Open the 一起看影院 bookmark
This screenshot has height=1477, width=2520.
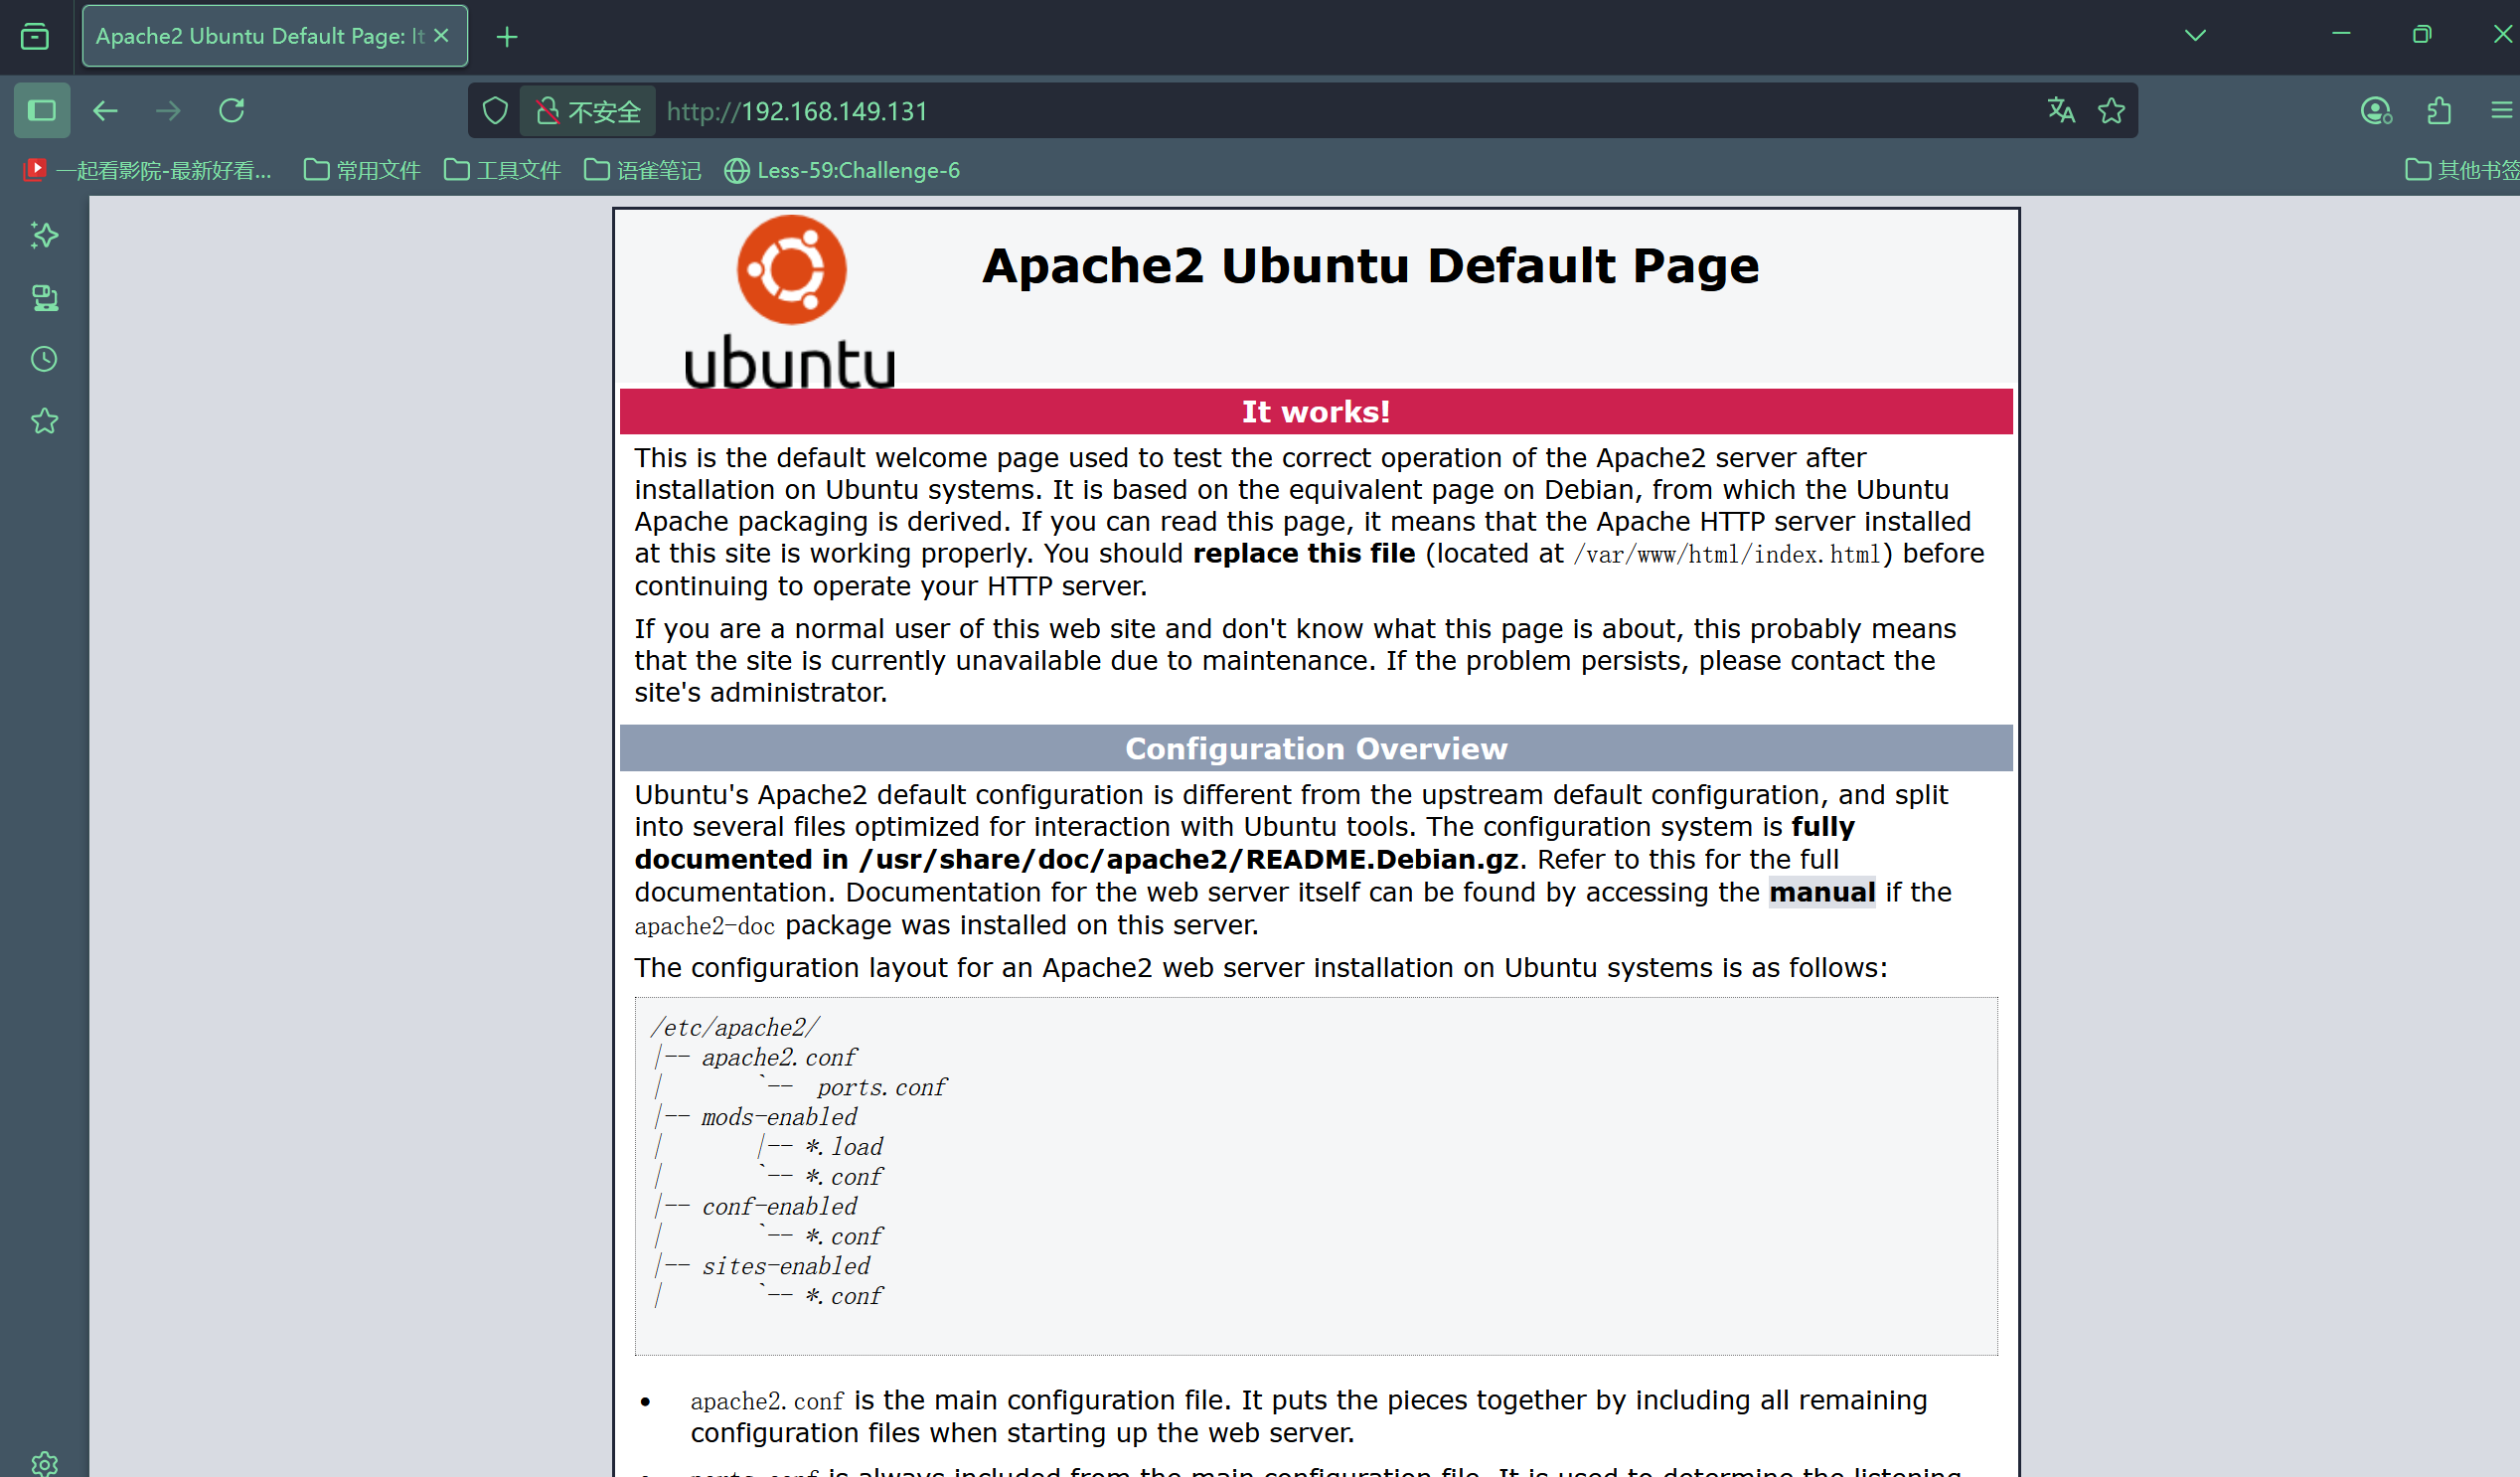point(148,170)
